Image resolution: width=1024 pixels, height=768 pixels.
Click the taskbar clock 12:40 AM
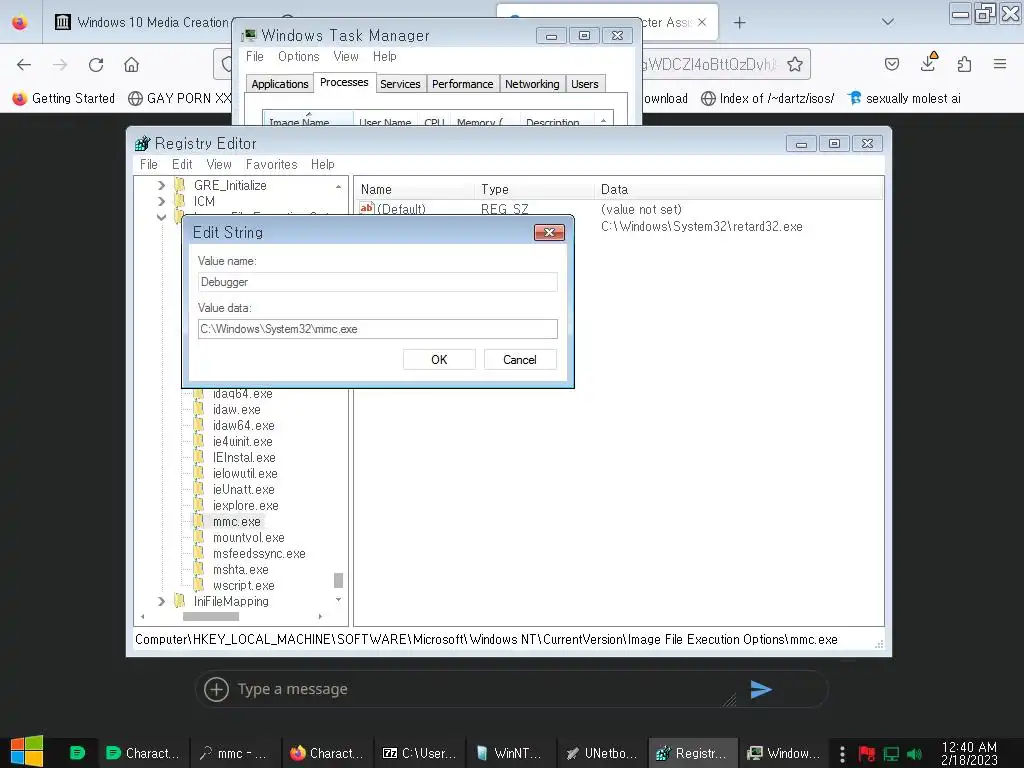click(x=969, y=754)
